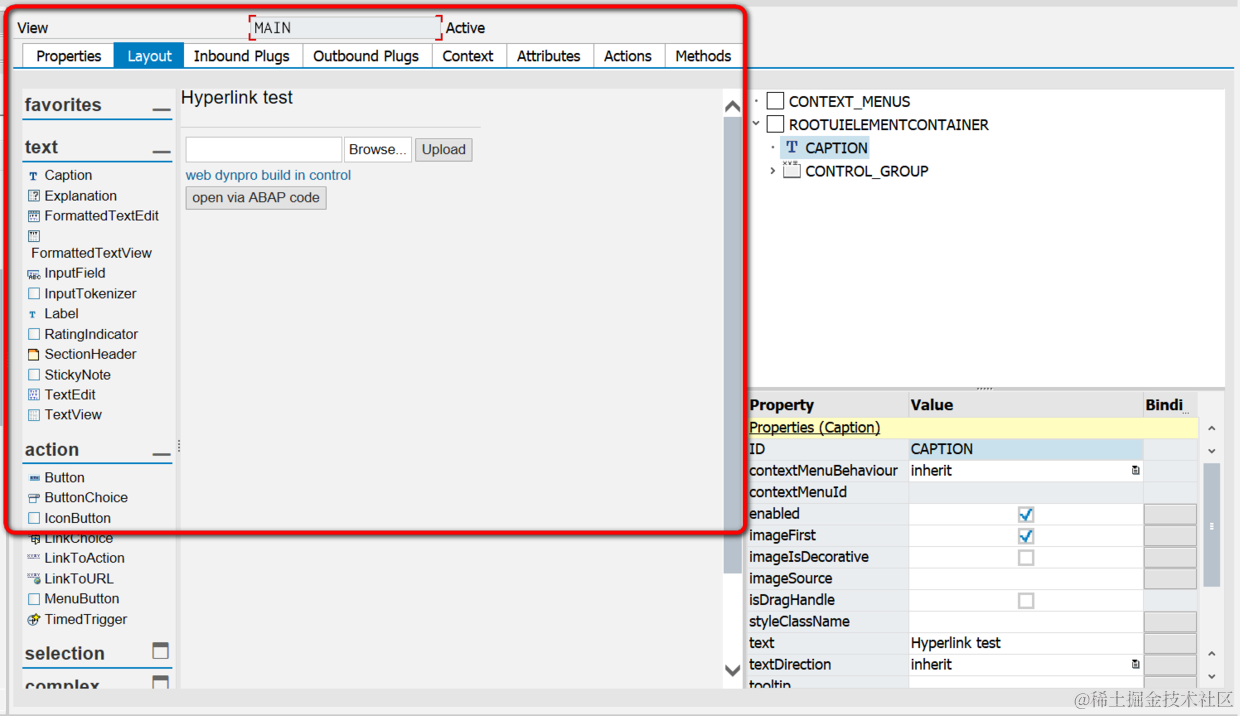The image size is (1240, 716).
Task: Click 'open via ABAP code' button
Action: pos(256,198)
